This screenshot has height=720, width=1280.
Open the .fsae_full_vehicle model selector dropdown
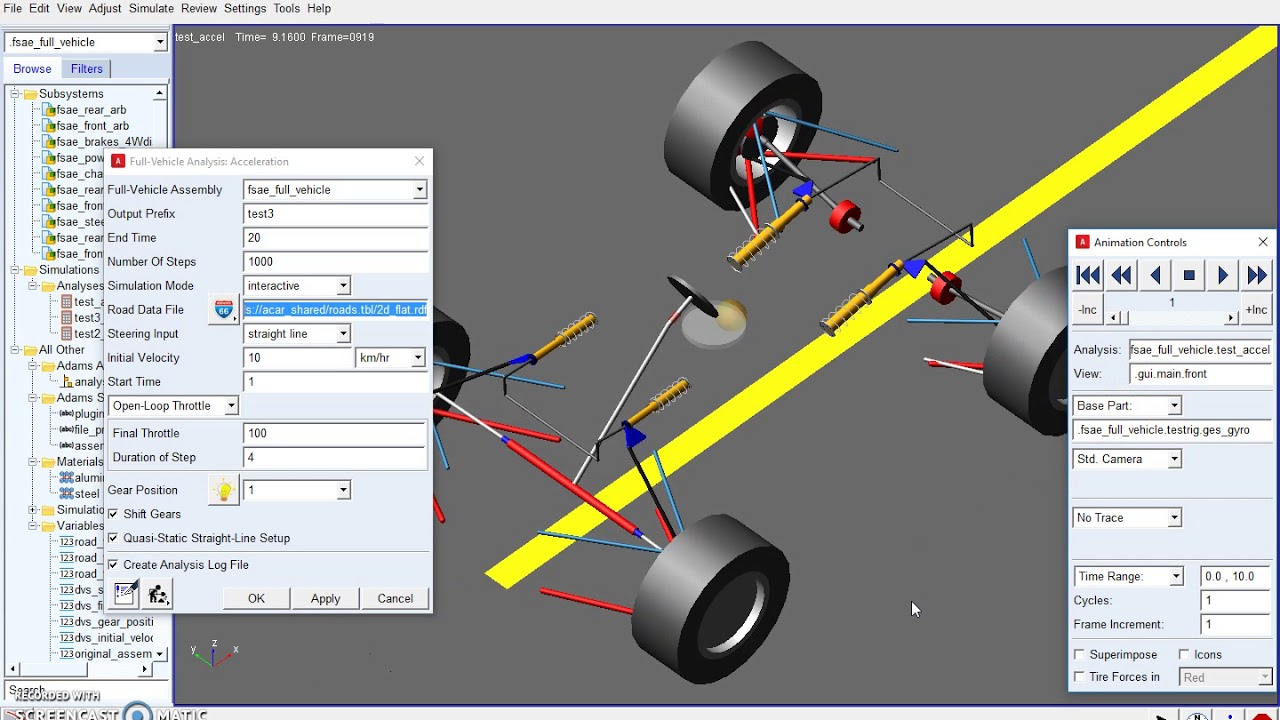pyautogui.click(x=159, y=42)
